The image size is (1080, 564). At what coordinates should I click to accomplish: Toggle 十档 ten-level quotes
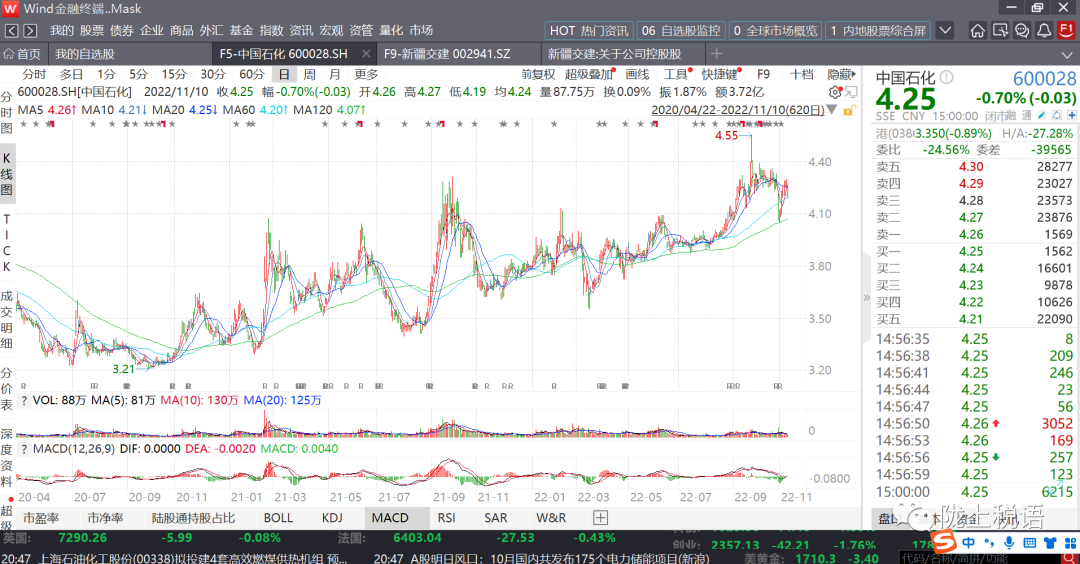pyautogui.click(x=802, y=74)
